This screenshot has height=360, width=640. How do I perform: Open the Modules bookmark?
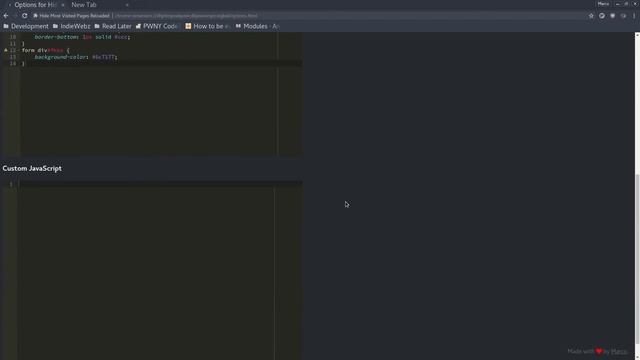point(257,26)
